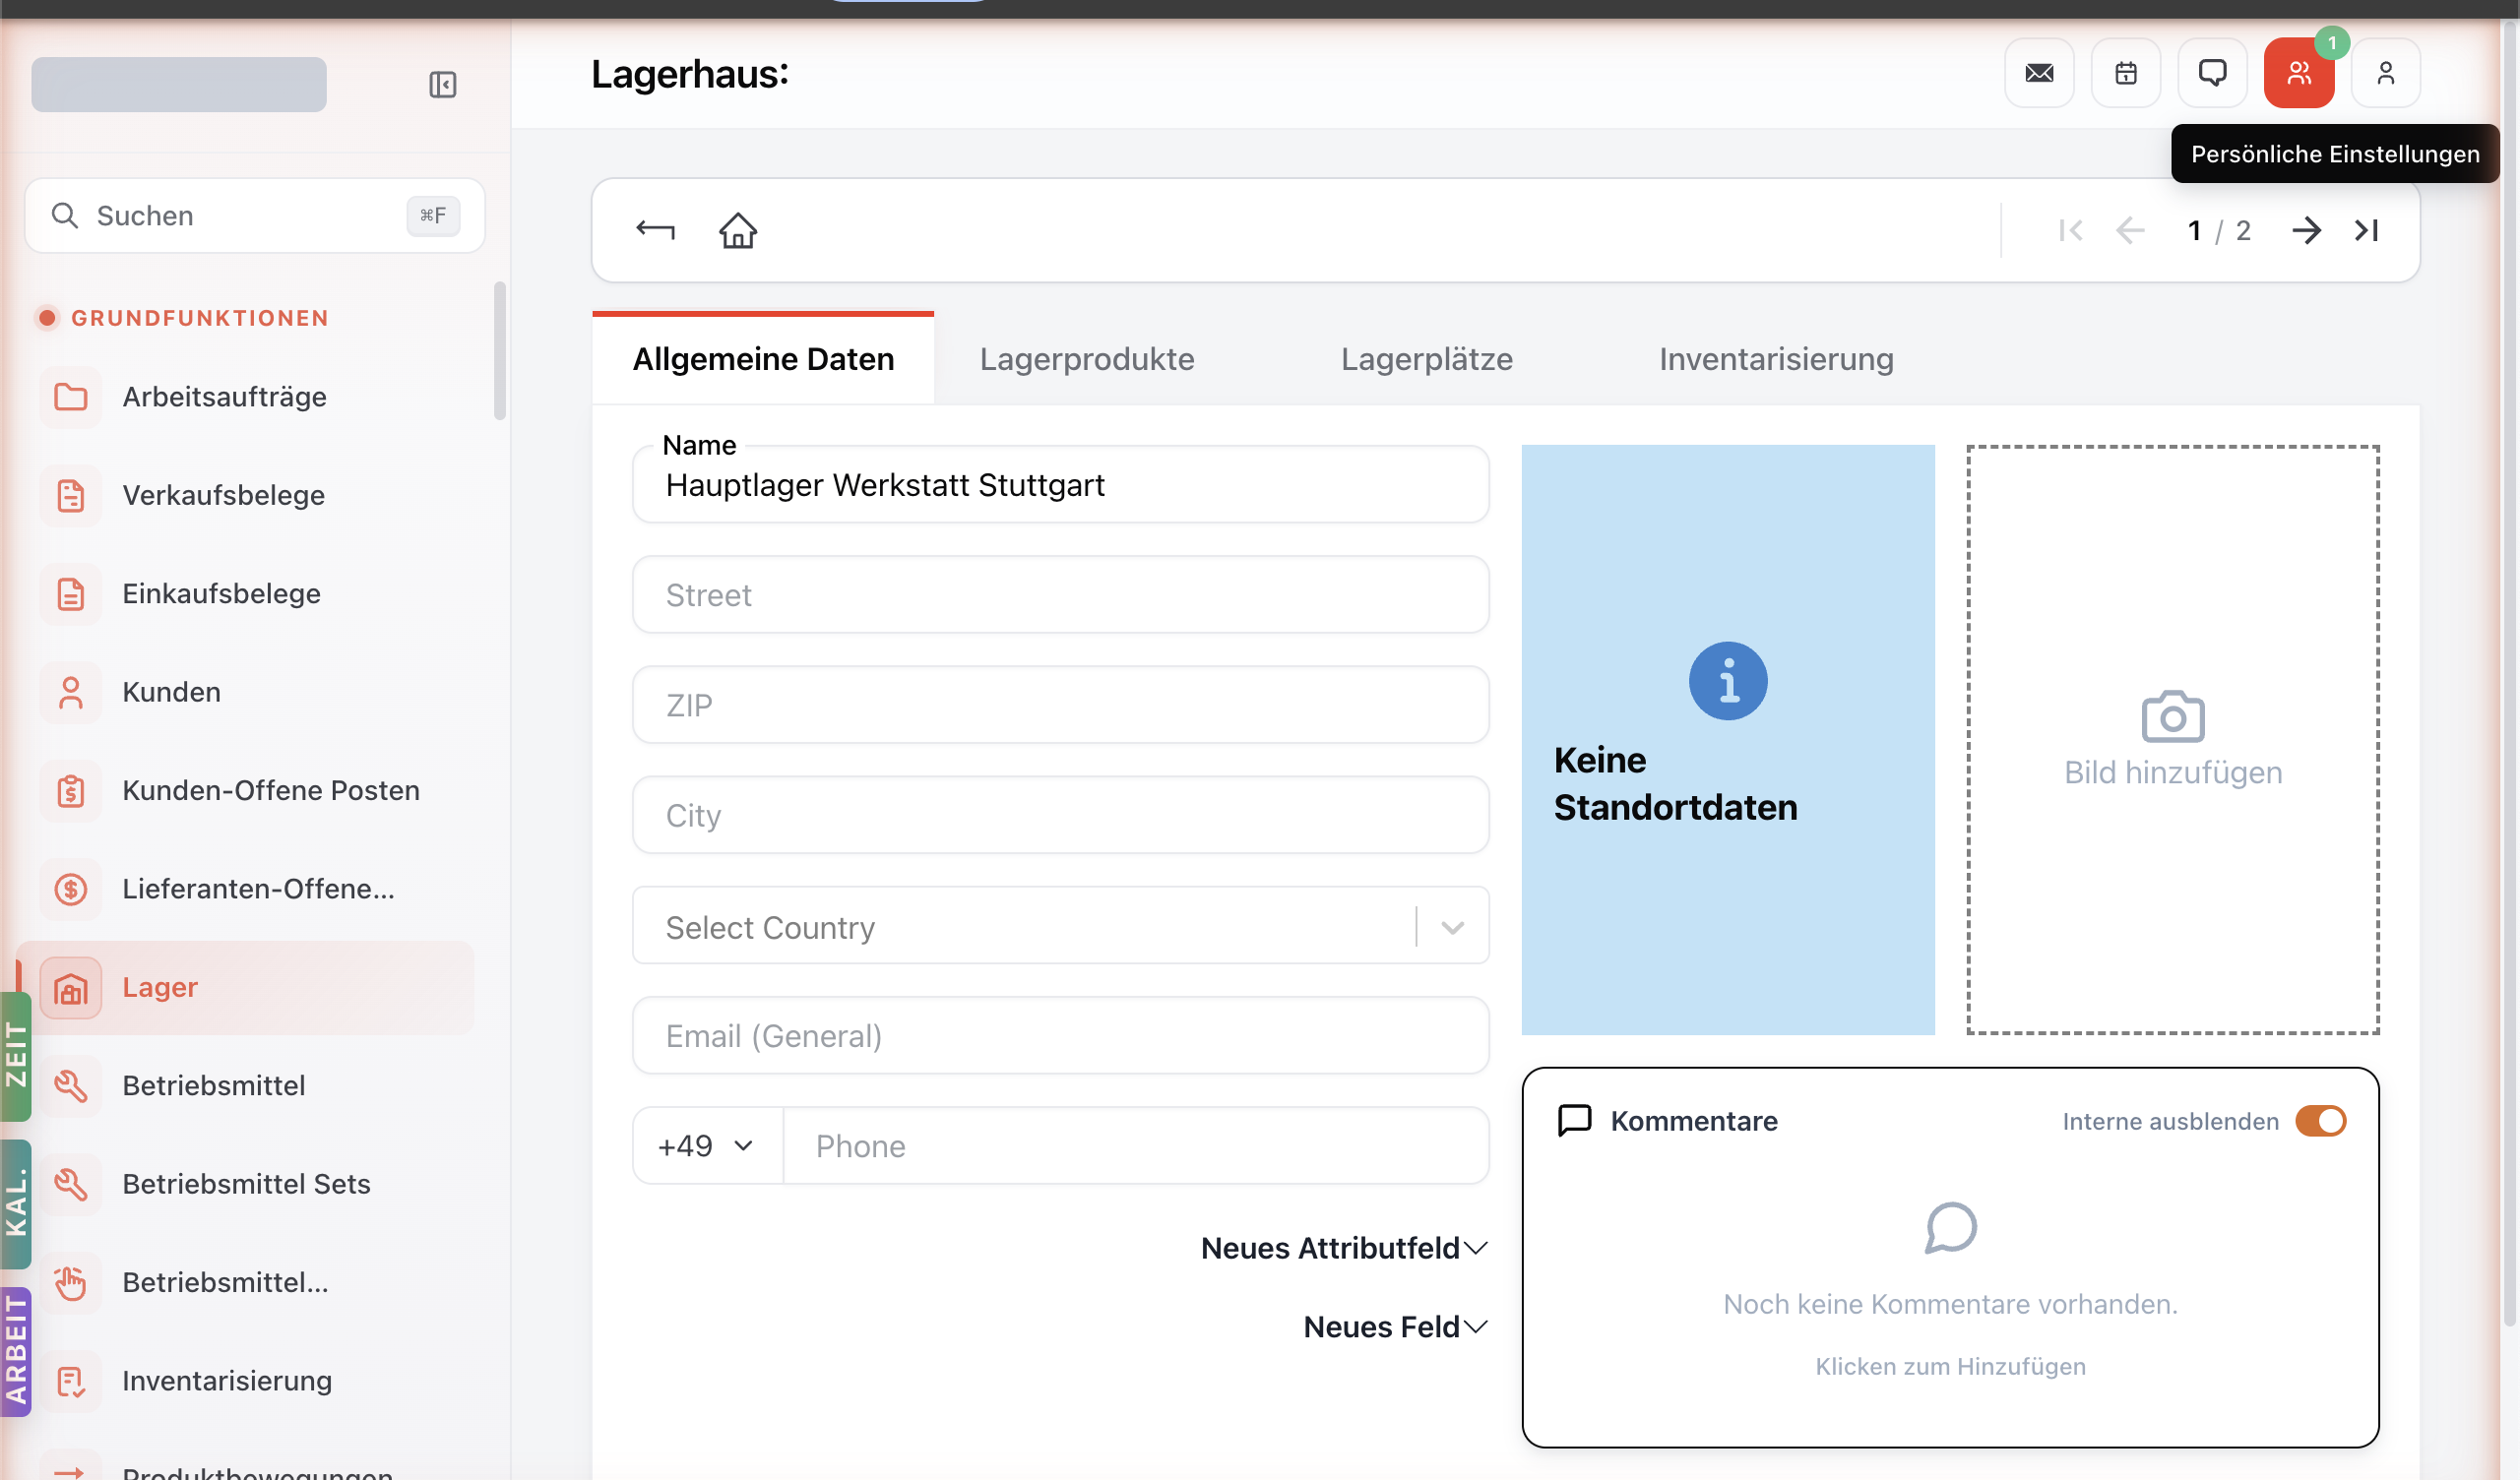
Task: Click the red users icon with badge
Action: (x=2299, y=73)
